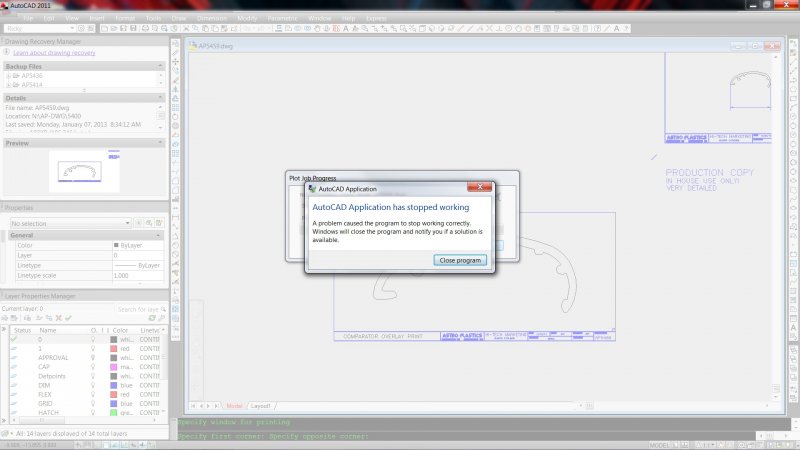Open the File menu
The width and height of the screenshot is (800, 450).
click(28, 18)
